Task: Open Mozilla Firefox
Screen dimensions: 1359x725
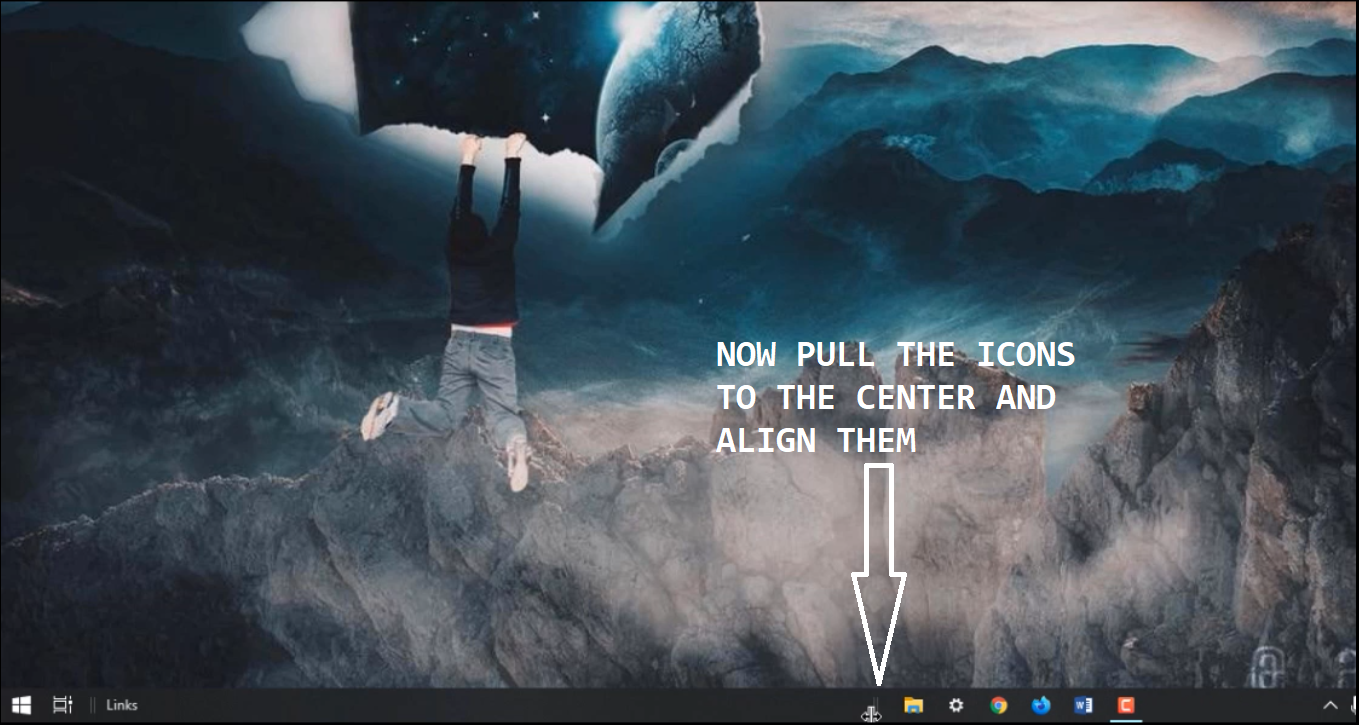Action: click(1040, 705)
